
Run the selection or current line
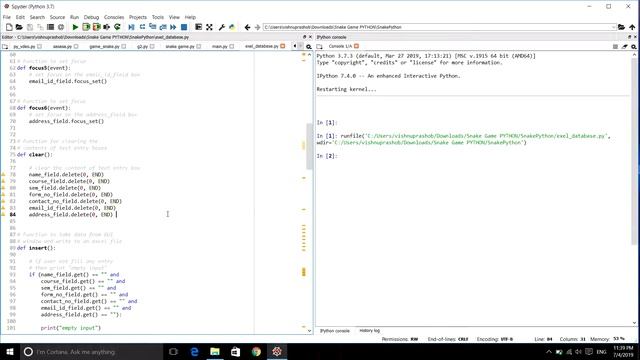(107, 27)
